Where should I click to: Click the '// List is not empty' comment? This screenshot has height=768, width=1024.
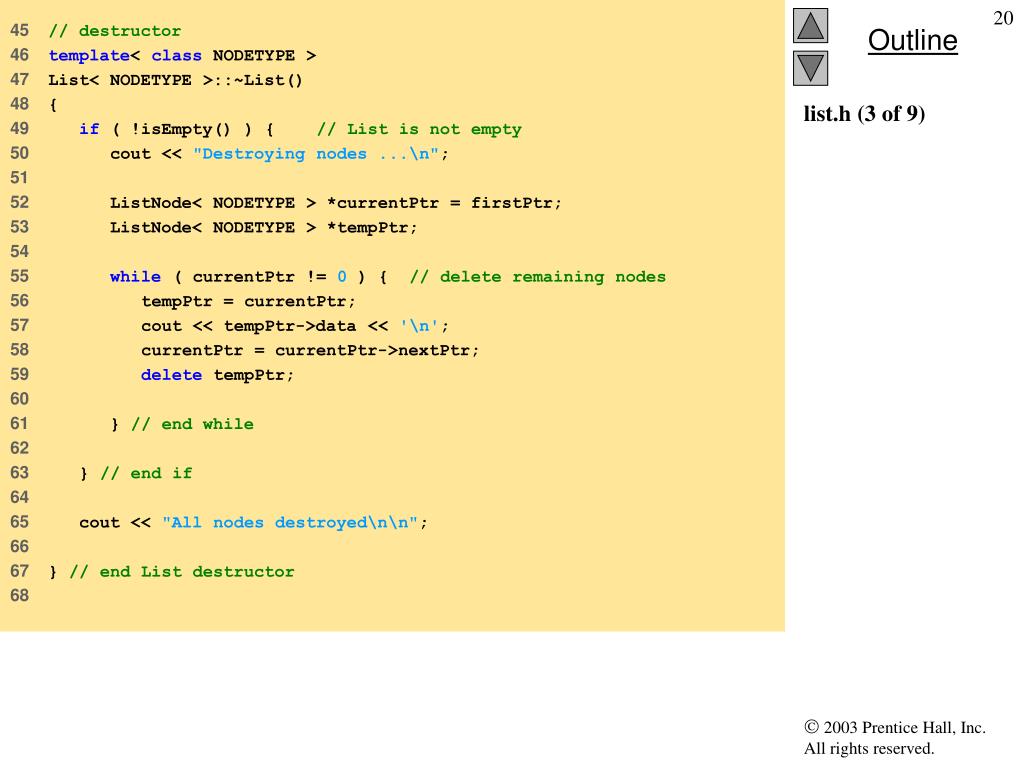click(419, 129)
